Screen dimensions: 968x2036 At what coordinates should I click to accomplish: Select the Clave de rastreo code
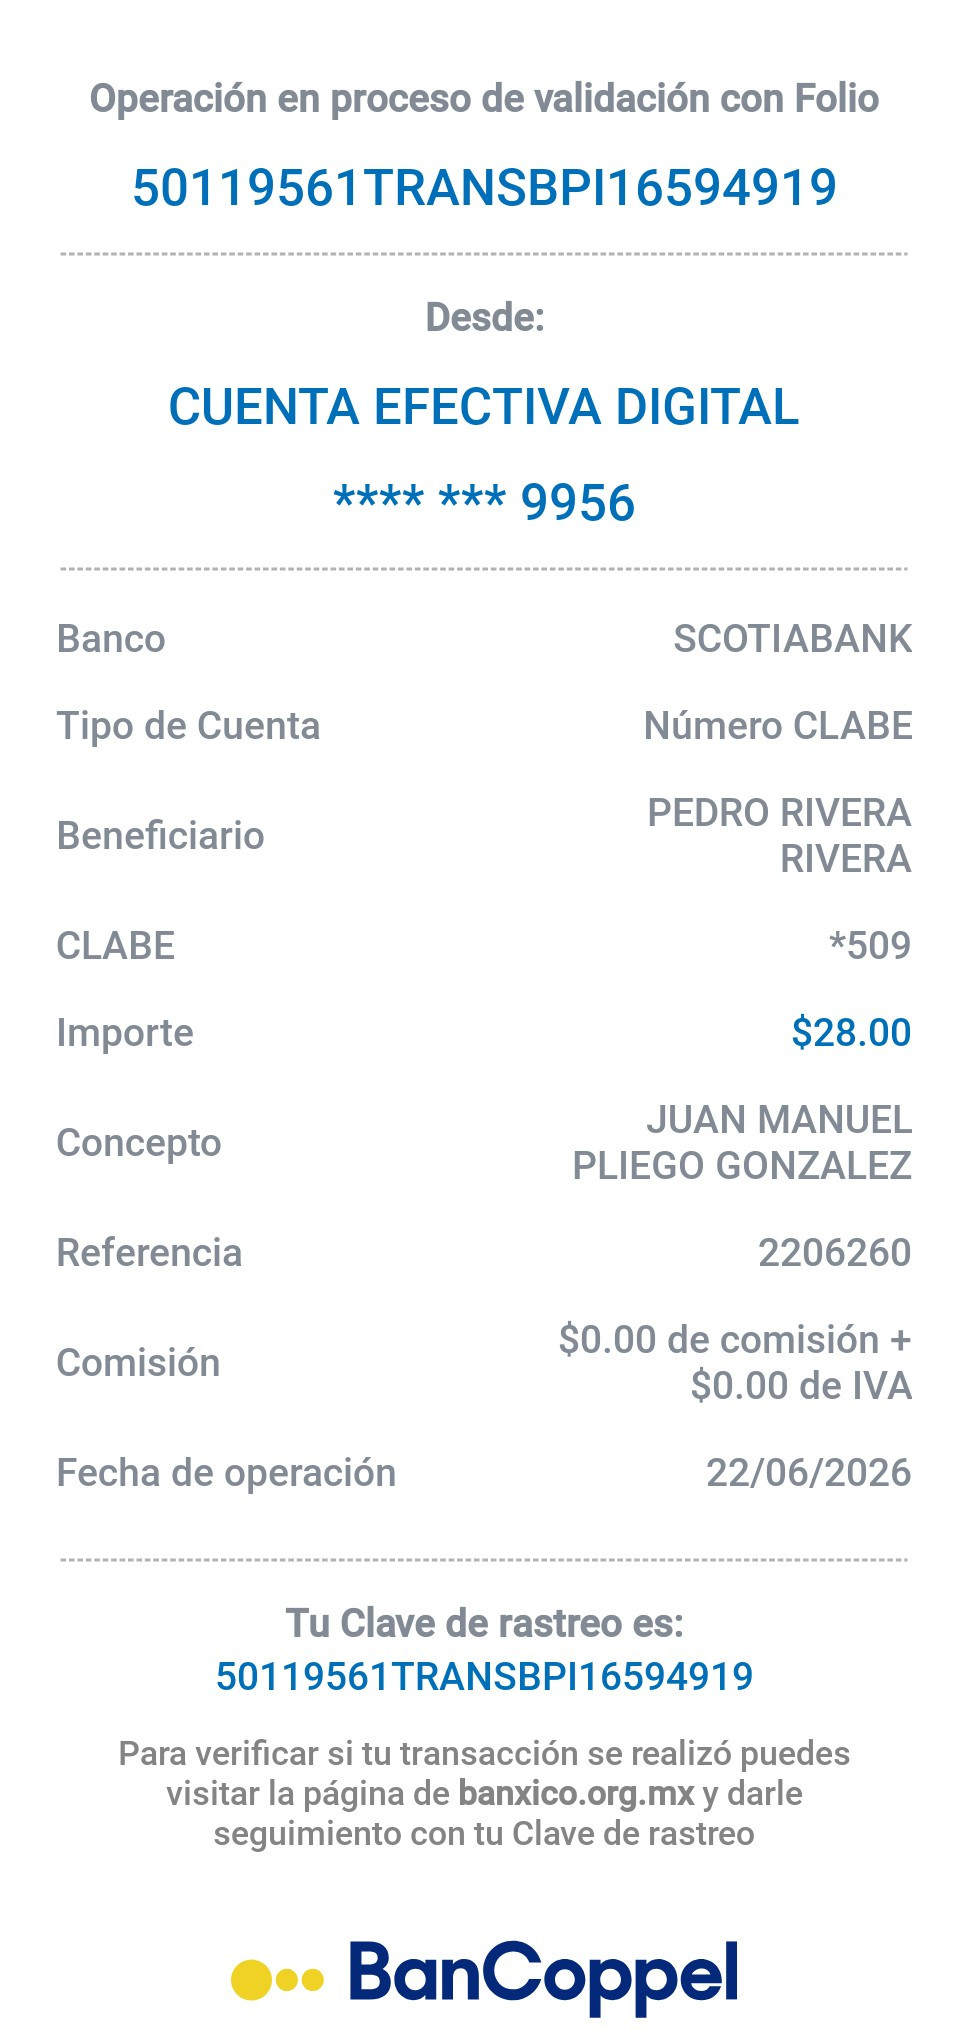pyautogui.click(x=484, y=1676)
